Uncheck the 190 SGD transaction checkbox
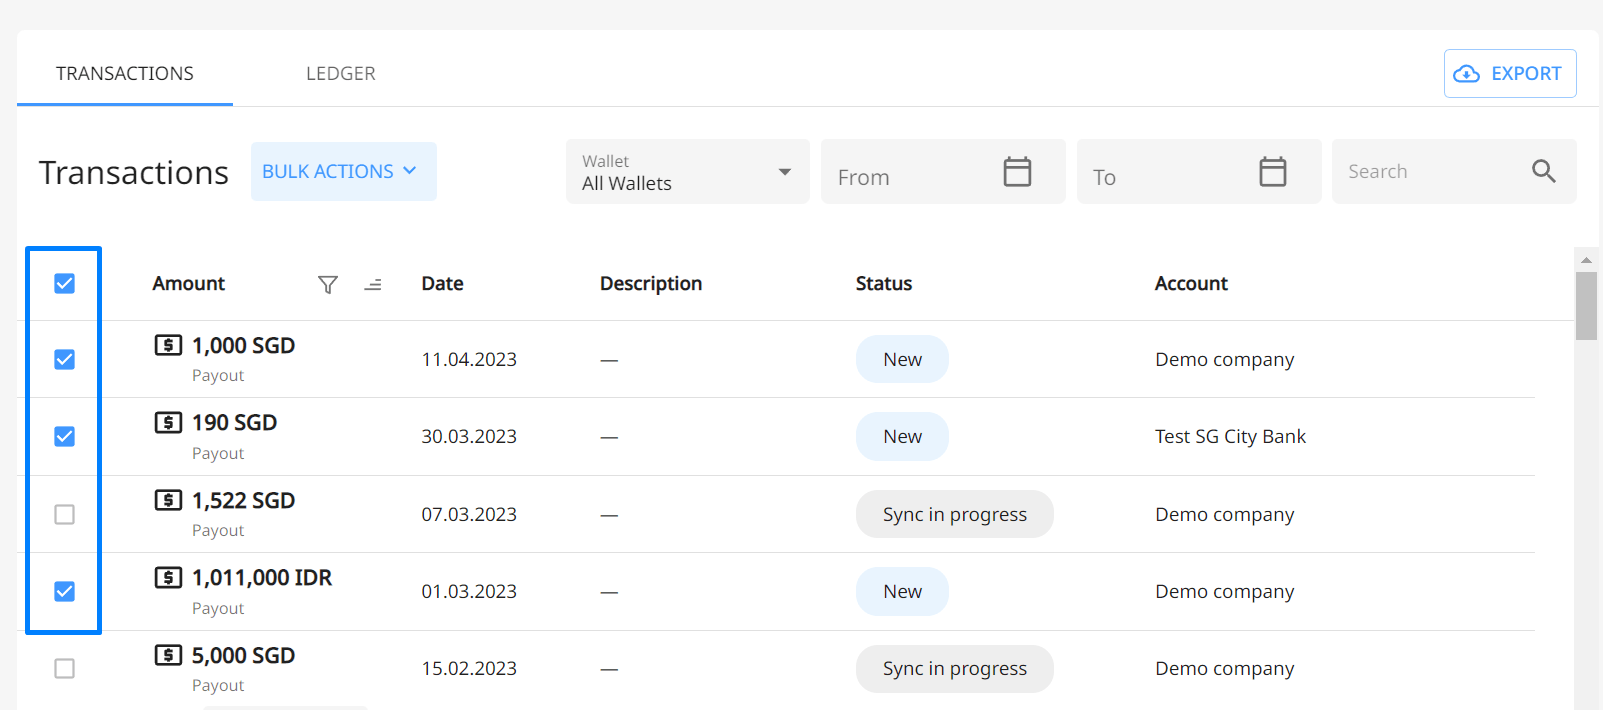The height and width of the screenshot is (710, 1603). click(x=65, y=437)
